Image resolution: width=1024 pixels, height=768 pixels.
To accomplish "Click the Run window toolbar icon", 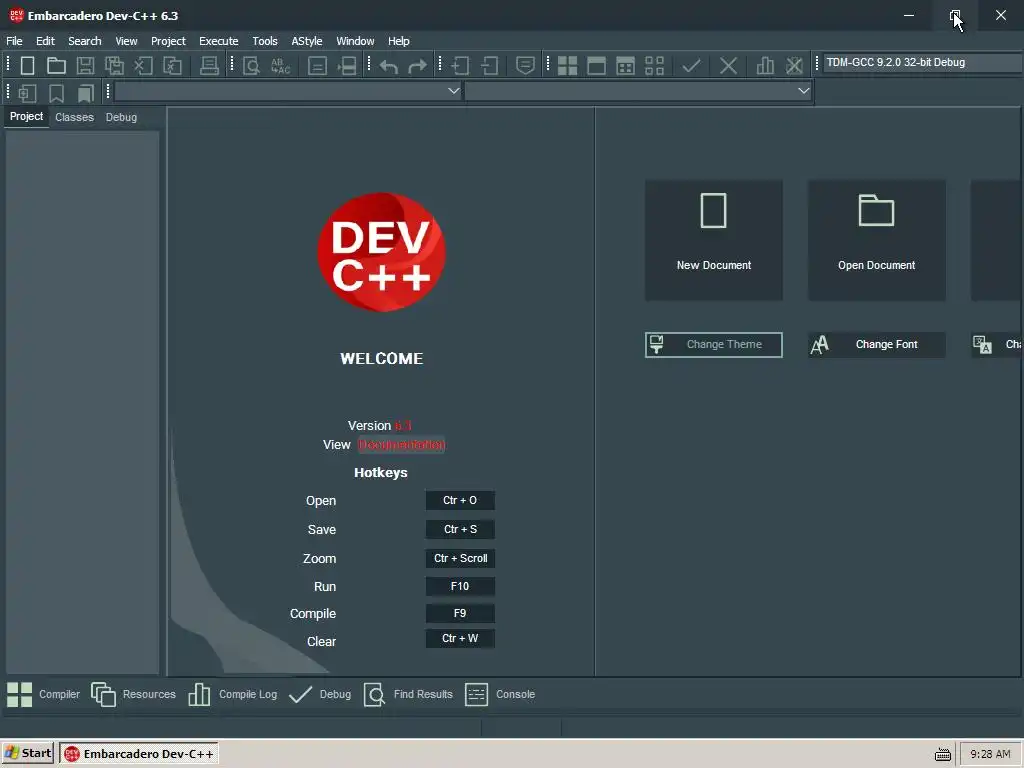I will point(596,65).
